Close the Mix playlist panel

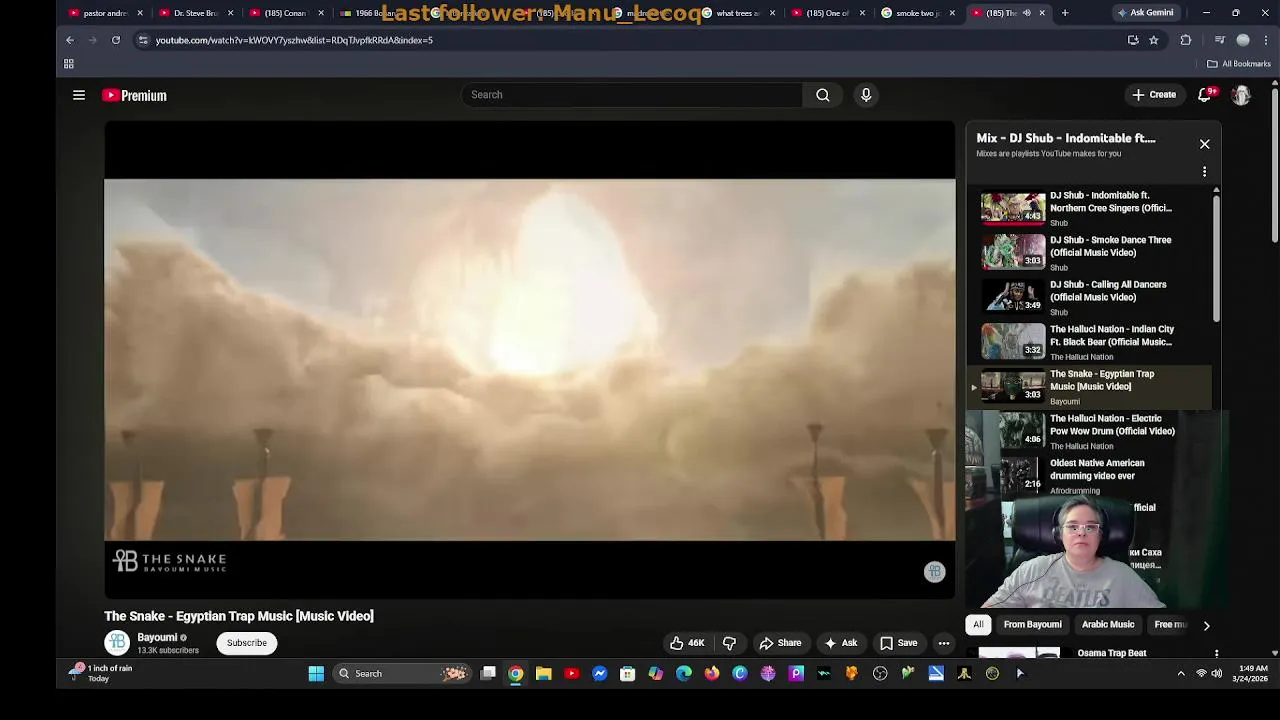pyautogui.click(x=1204, y=144)
